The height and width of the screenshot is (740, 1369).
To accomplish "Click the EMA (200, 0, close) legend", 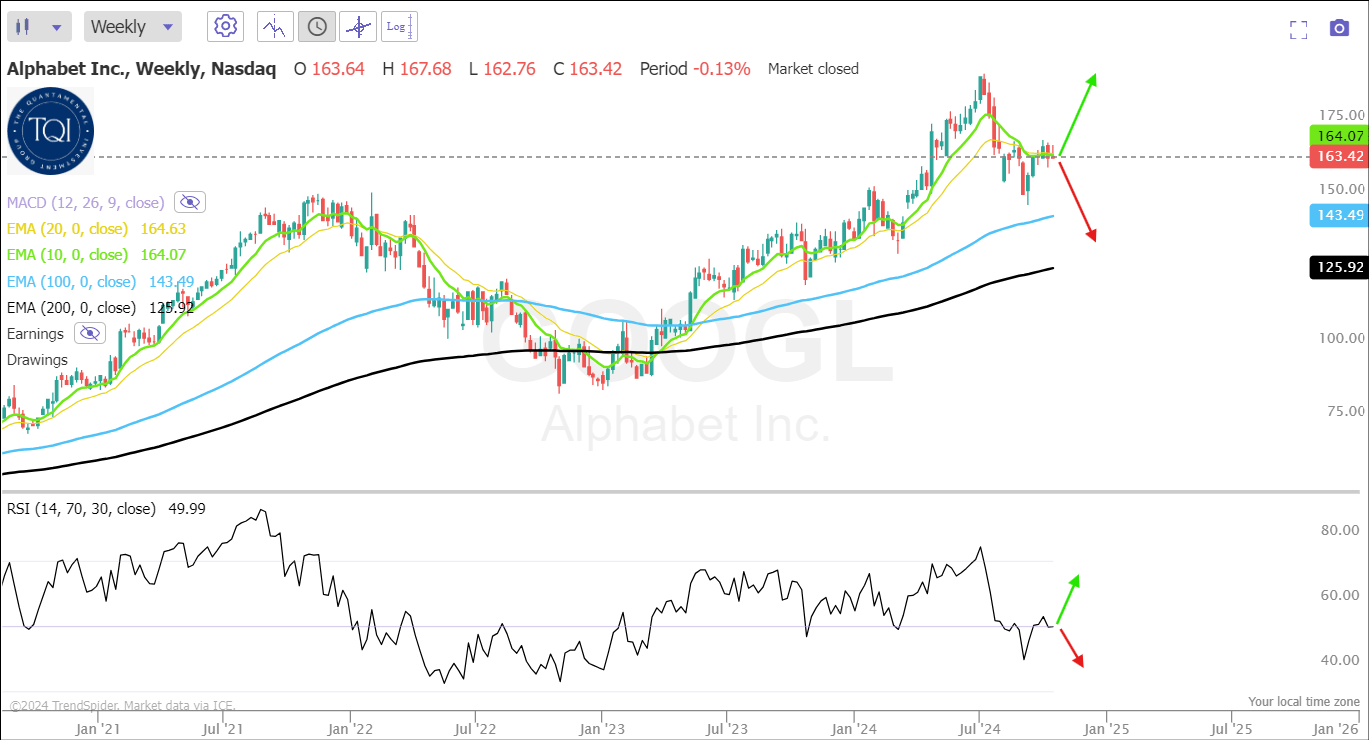I will (71, 307).
